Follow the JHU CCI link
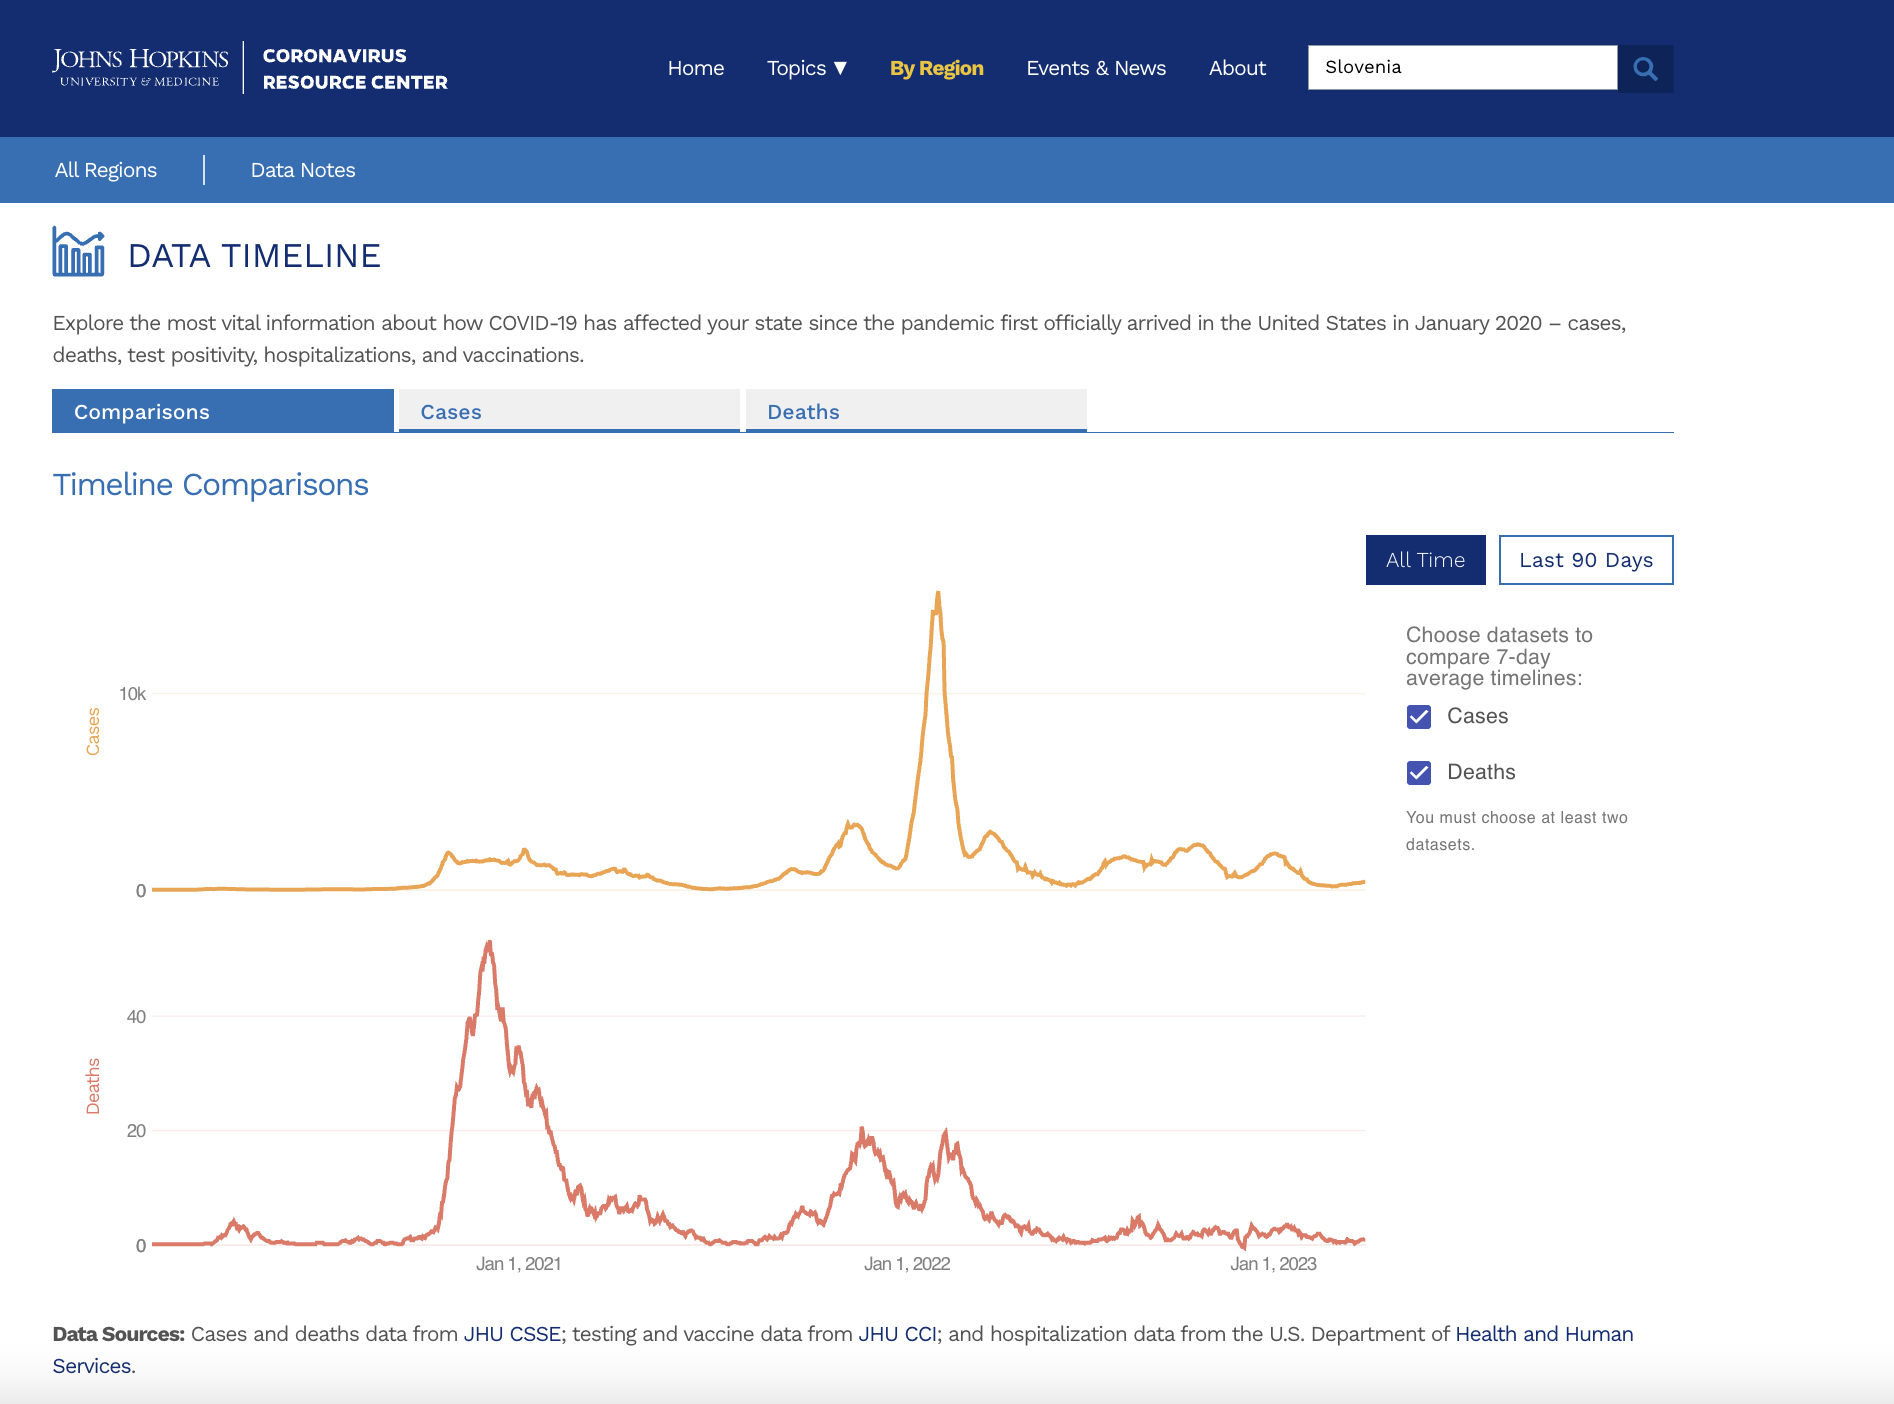 pos(897,1334)
